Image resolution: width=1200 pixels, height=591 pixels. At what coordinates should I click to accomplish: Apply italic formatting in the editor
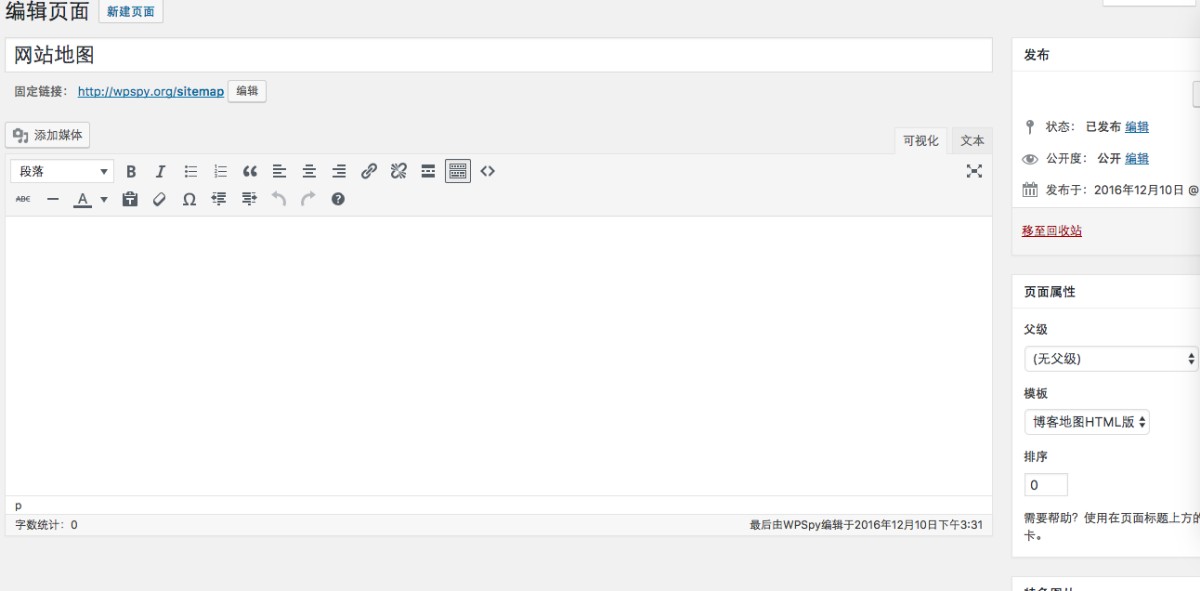point(160,171)
